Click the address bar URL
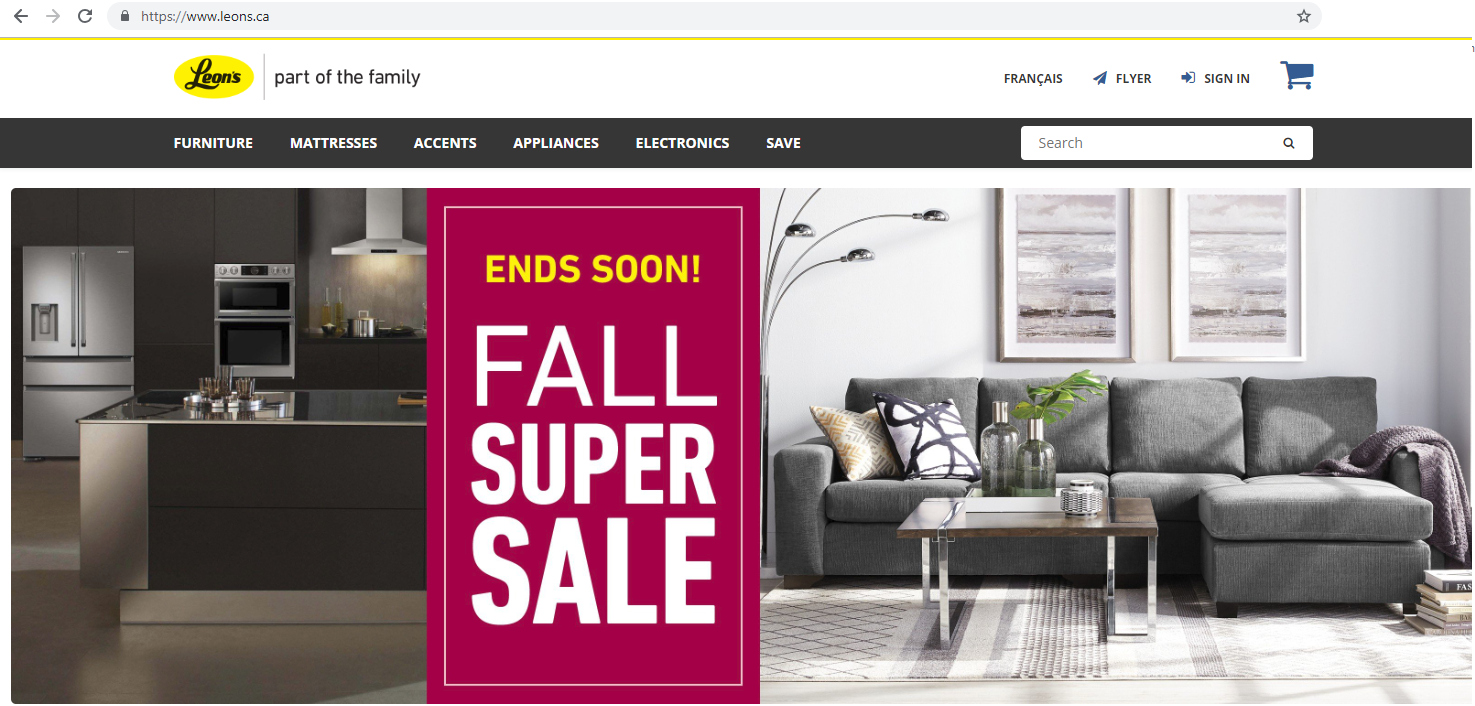Image resolution: width=1475 pixels, height=706 pixels. click(205, 16)
